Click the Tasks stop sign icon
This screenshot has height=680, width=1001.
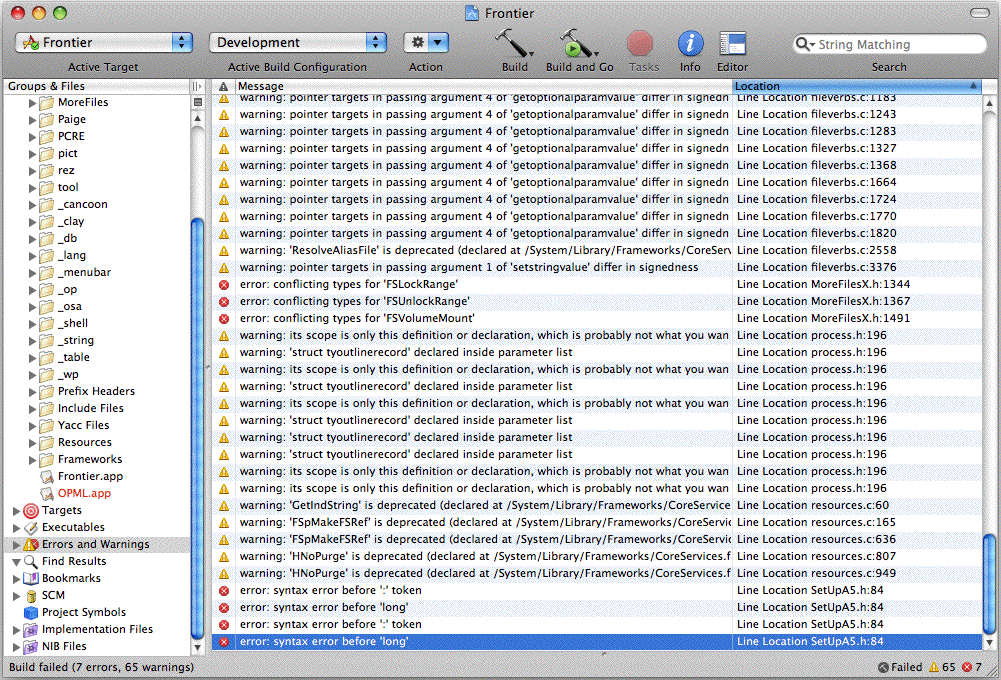point(640,43)
